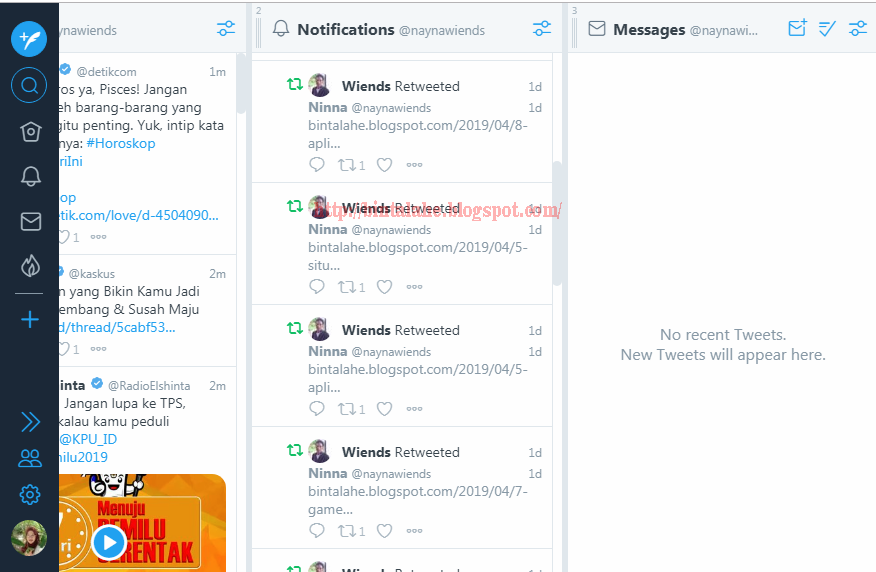Like the 2019/04/5-apli tweet
This screenshot has width=876, height=572.
coord(384,409)
